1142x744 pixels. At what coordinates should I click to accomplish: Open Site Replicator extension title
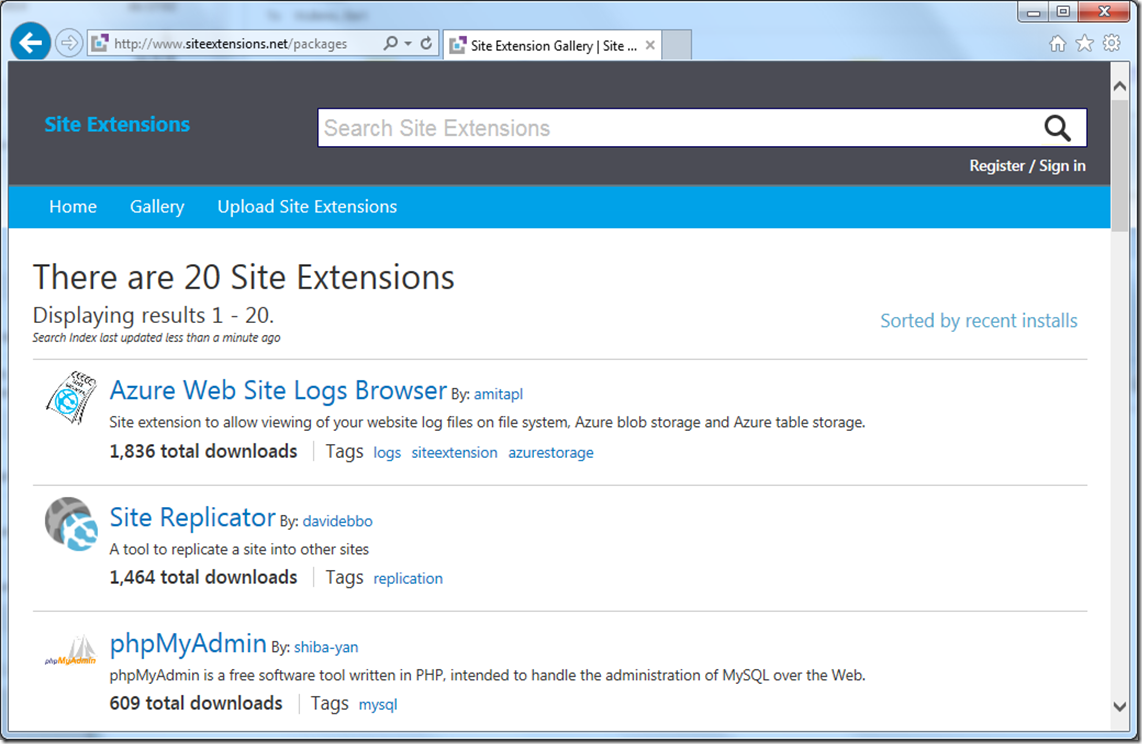(x=193, y=518)
